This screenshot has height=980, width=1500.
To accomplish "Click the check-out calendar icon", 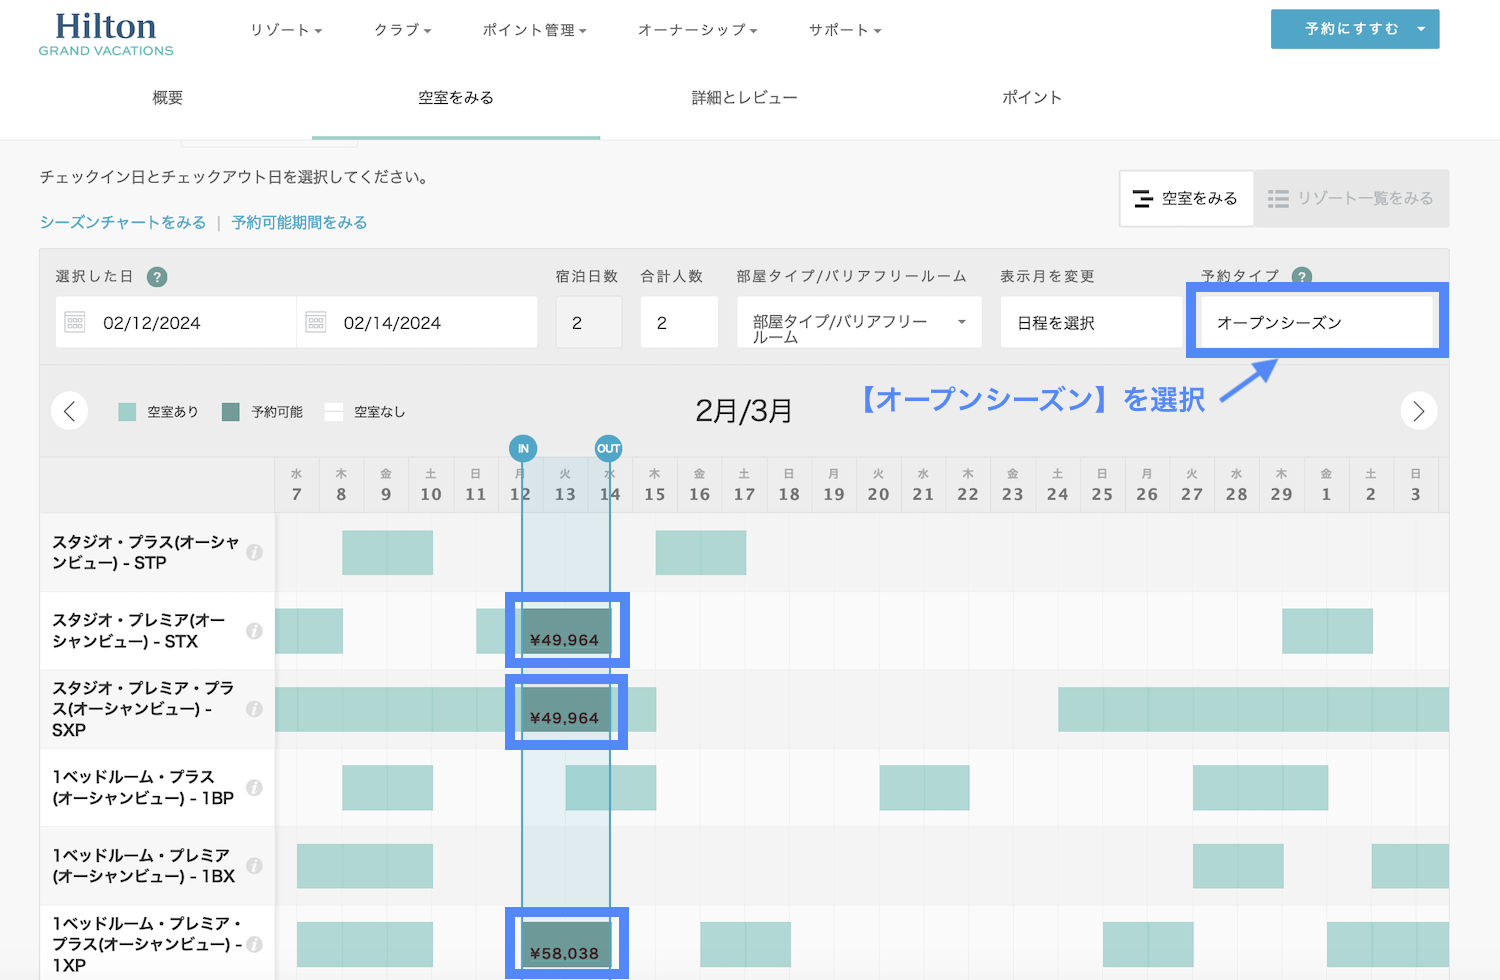I will pyautogui.click(x=316, y=322).
